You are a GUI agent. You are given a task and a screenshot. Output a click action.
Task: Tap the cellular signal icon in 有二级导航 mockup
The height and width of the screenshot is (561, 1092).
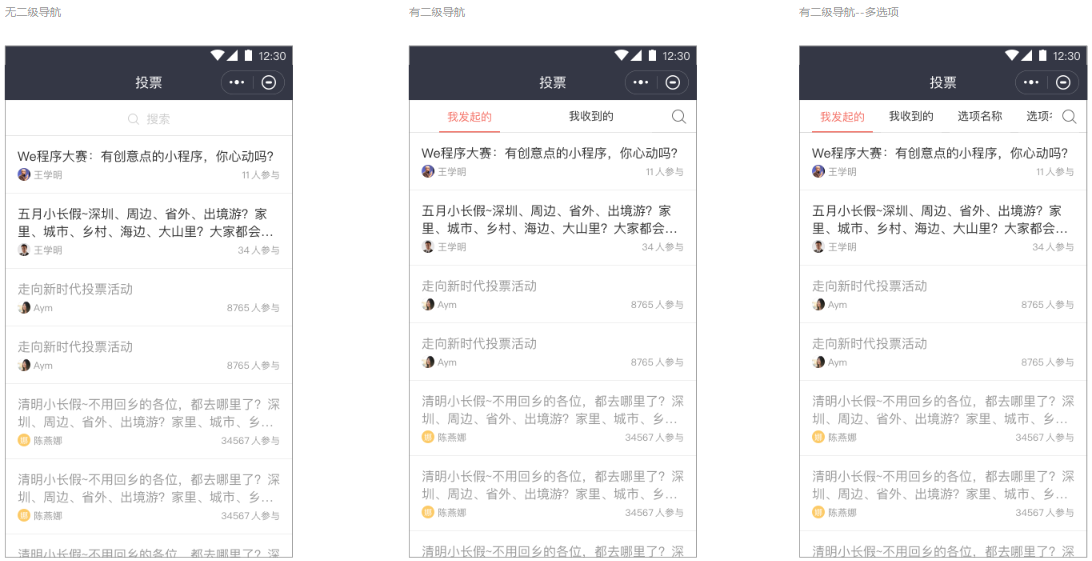tap(637, 56)
